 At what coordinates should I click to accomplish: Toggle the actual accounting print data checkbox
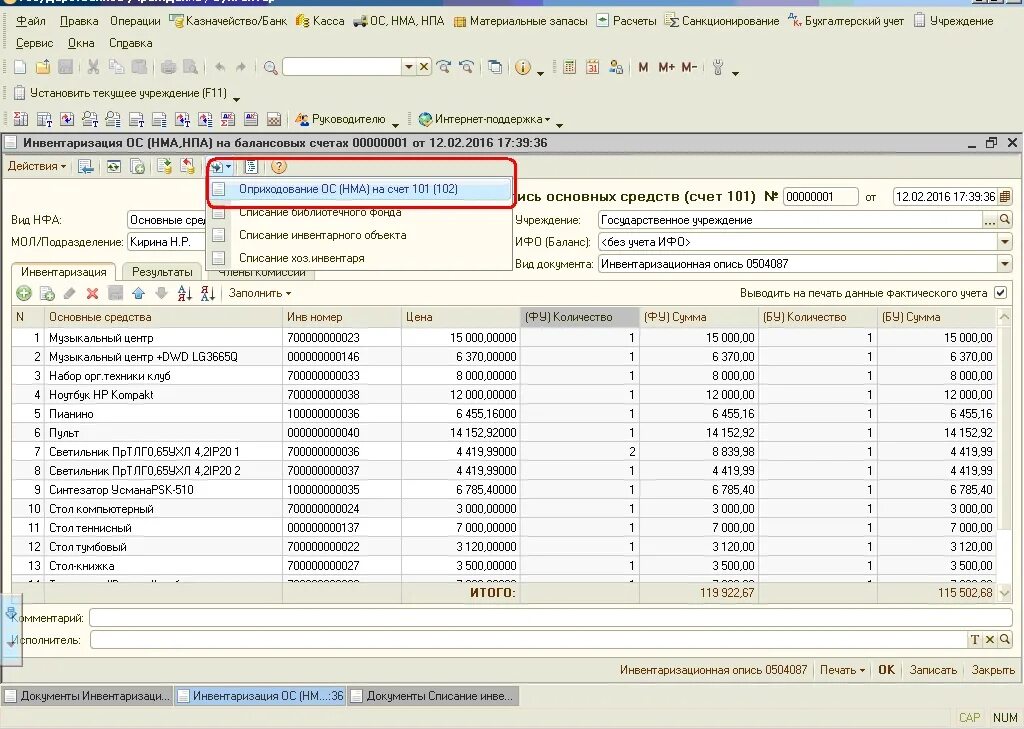tap(1000, 293)
